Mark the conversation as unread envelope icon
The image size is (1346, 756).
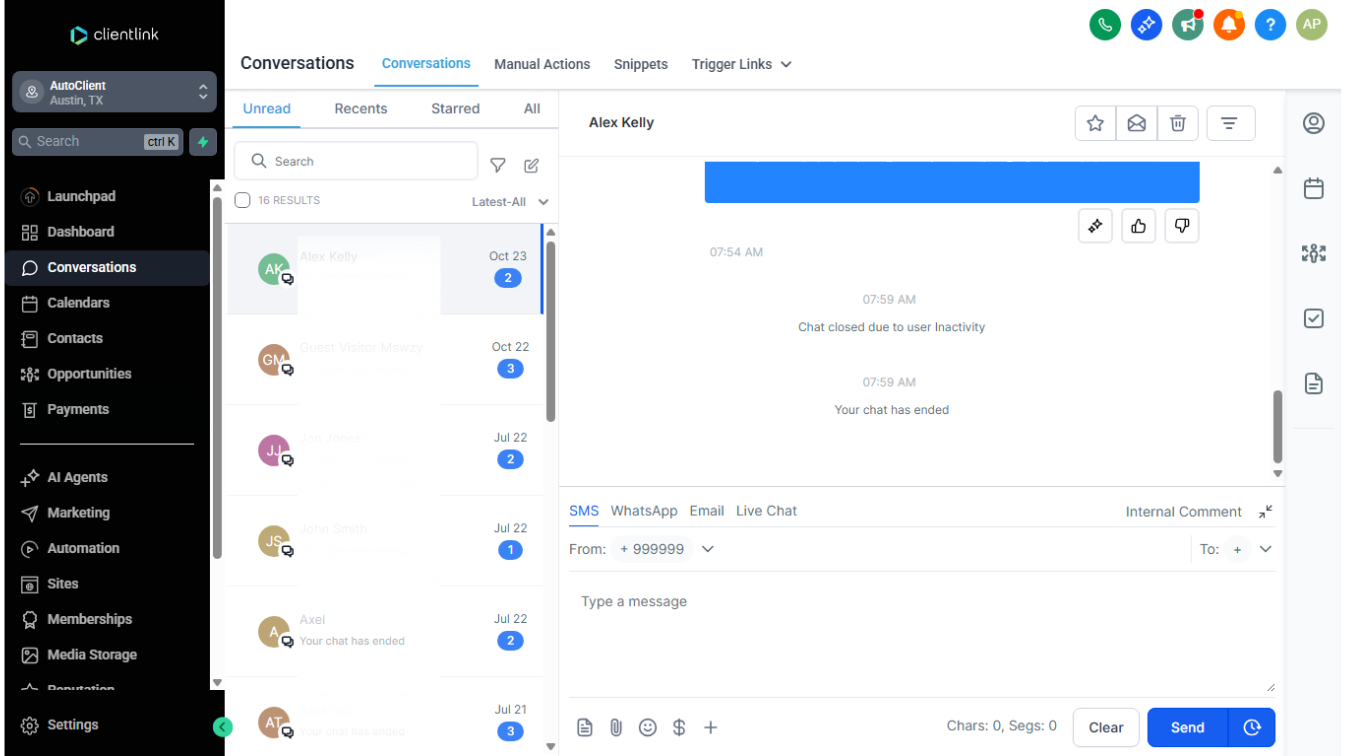(1136, 123)
